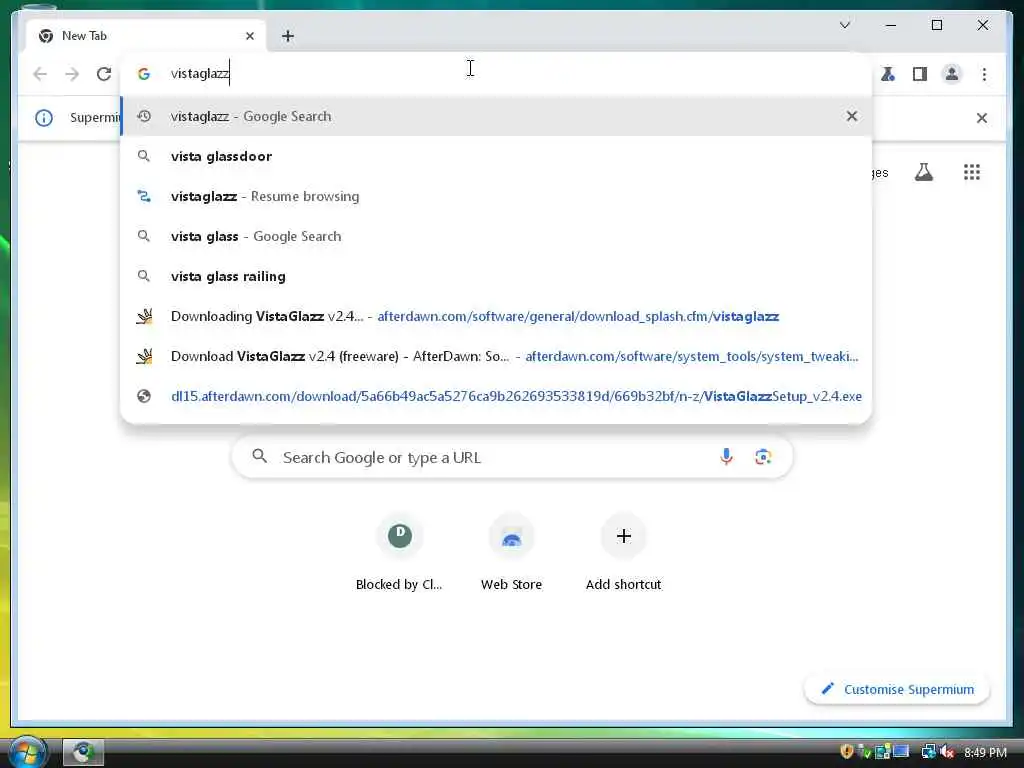The height and width of the screenshot is (768, 1024).
Task: Click the info icon on the infobar
Action: coord(44,118)
